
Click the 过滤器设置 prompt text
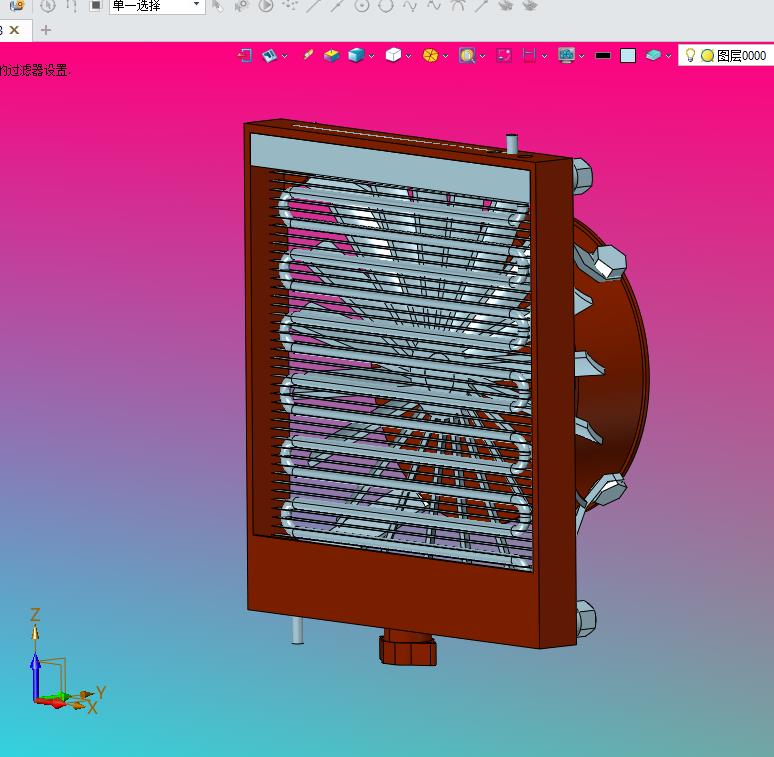pyautogui.click(x=37, y=71)
